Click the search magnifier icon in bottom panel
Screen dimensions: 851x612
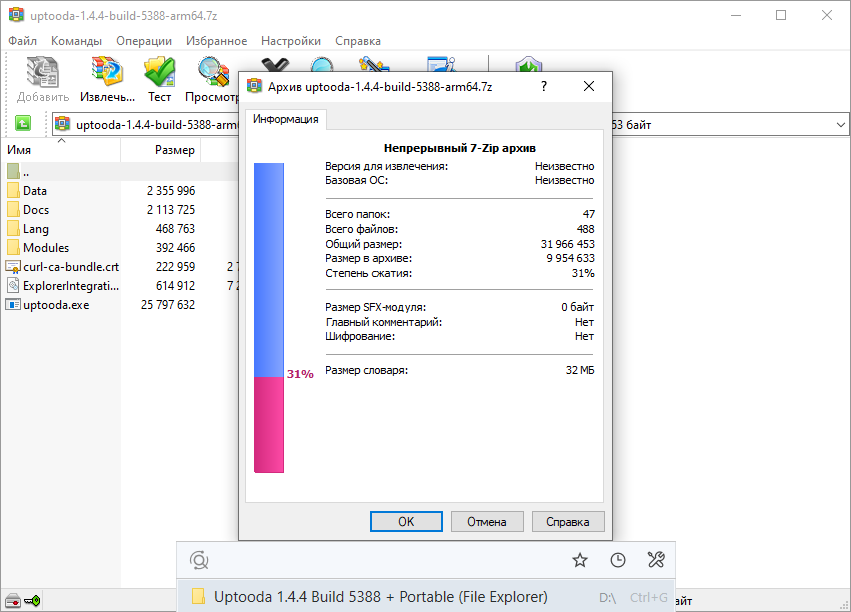tap(199, 560)
